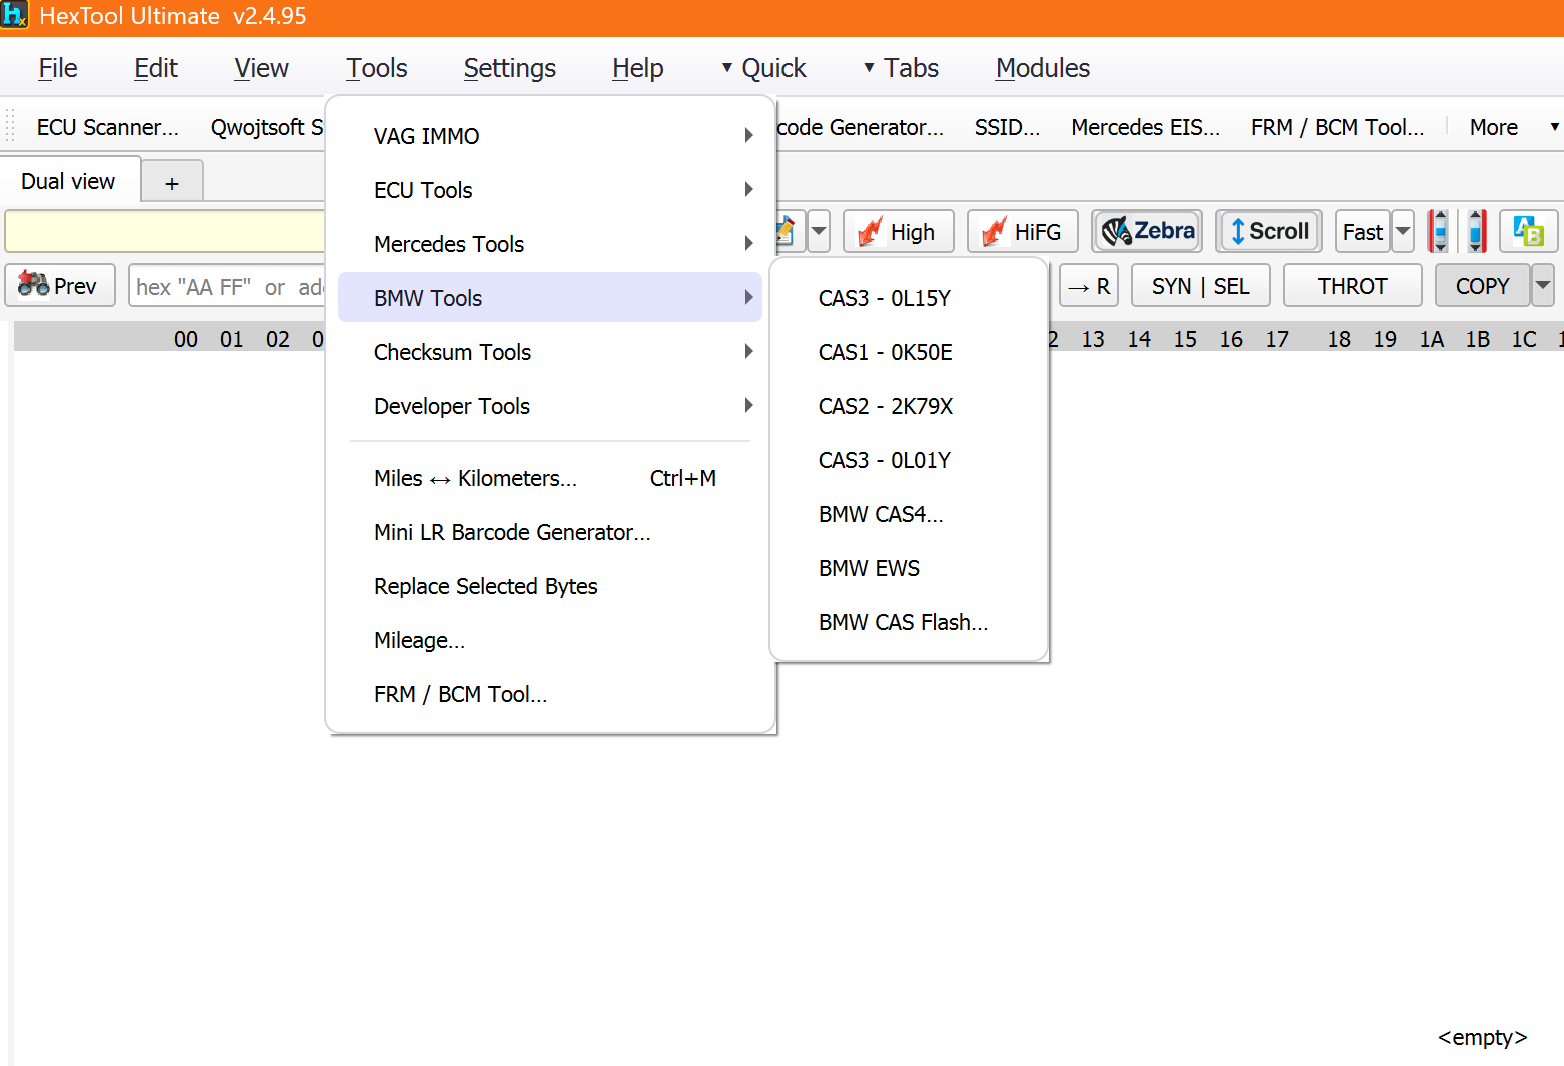
Task: Click the High highlight button
Action: (x=899, y=231)
